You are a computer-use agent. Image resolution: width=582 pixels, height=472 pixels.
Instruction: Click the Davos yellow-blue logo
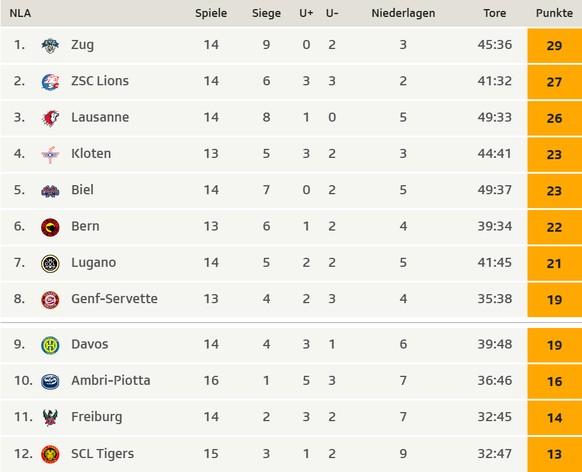click(50, 345)
